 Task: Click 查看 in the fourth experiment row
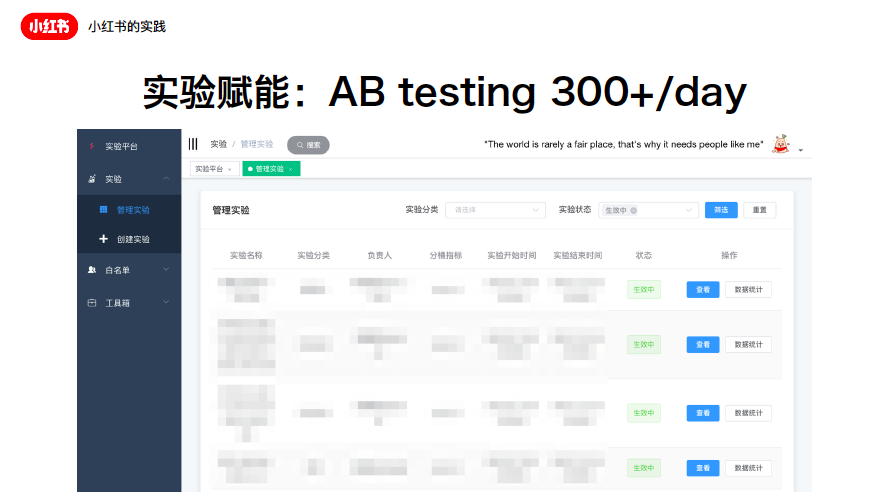click(703, 468)
